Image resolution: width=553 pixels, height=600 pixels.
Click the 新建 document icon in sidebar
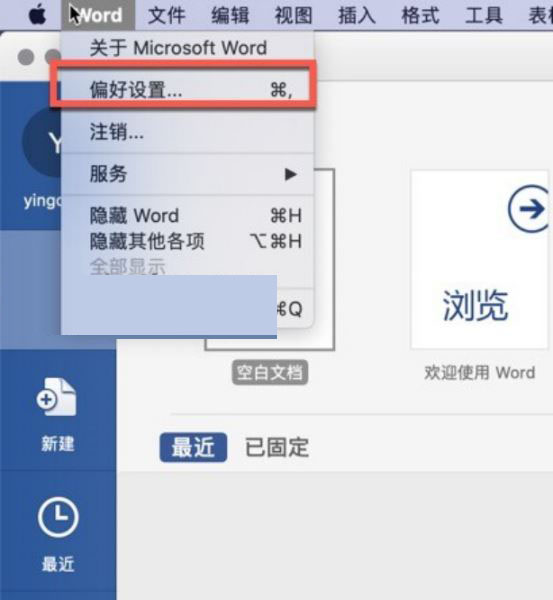pos(57,398)
